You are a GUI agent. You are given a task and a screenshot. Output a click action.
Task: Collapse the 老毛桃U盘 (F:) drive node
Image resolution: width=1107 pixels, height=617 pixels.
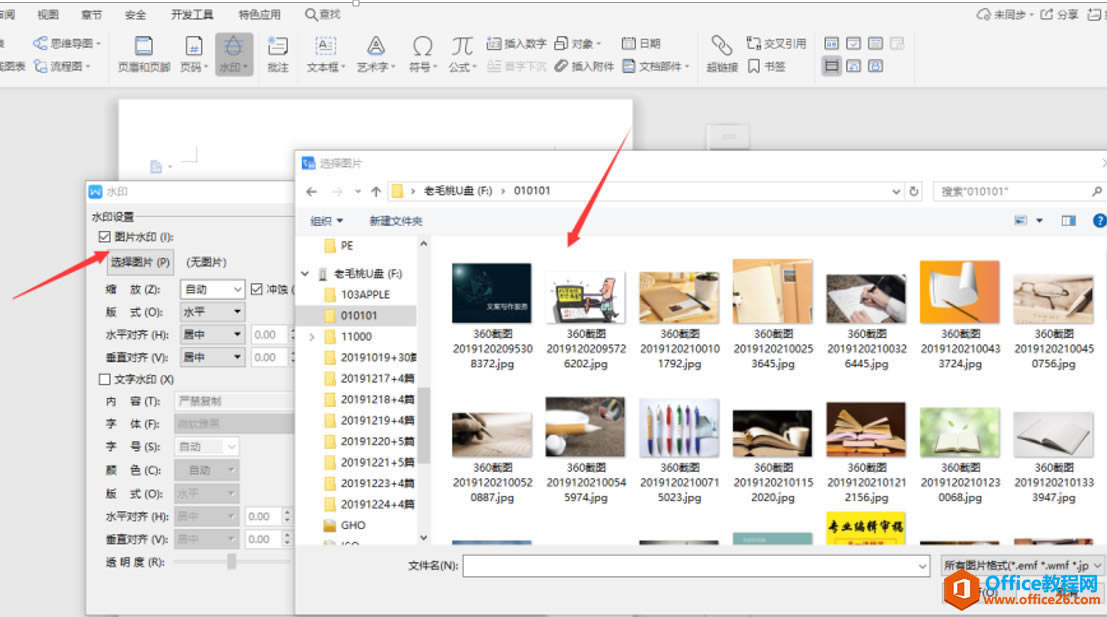click(x=305, y=273)
